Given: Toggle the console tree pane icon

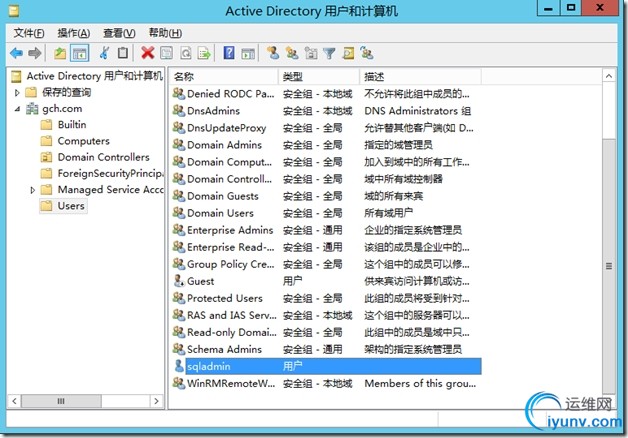Looking at the screenshot, I should click(79, 53).
